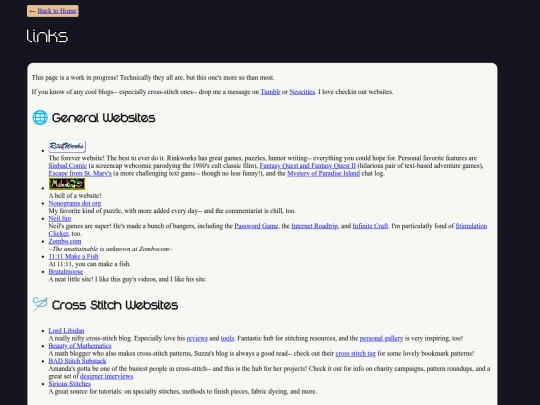This screenshot has width=540, height=405.
Task: Click 'This page is a work in progress!' paragraph
Action: [153, 77]
